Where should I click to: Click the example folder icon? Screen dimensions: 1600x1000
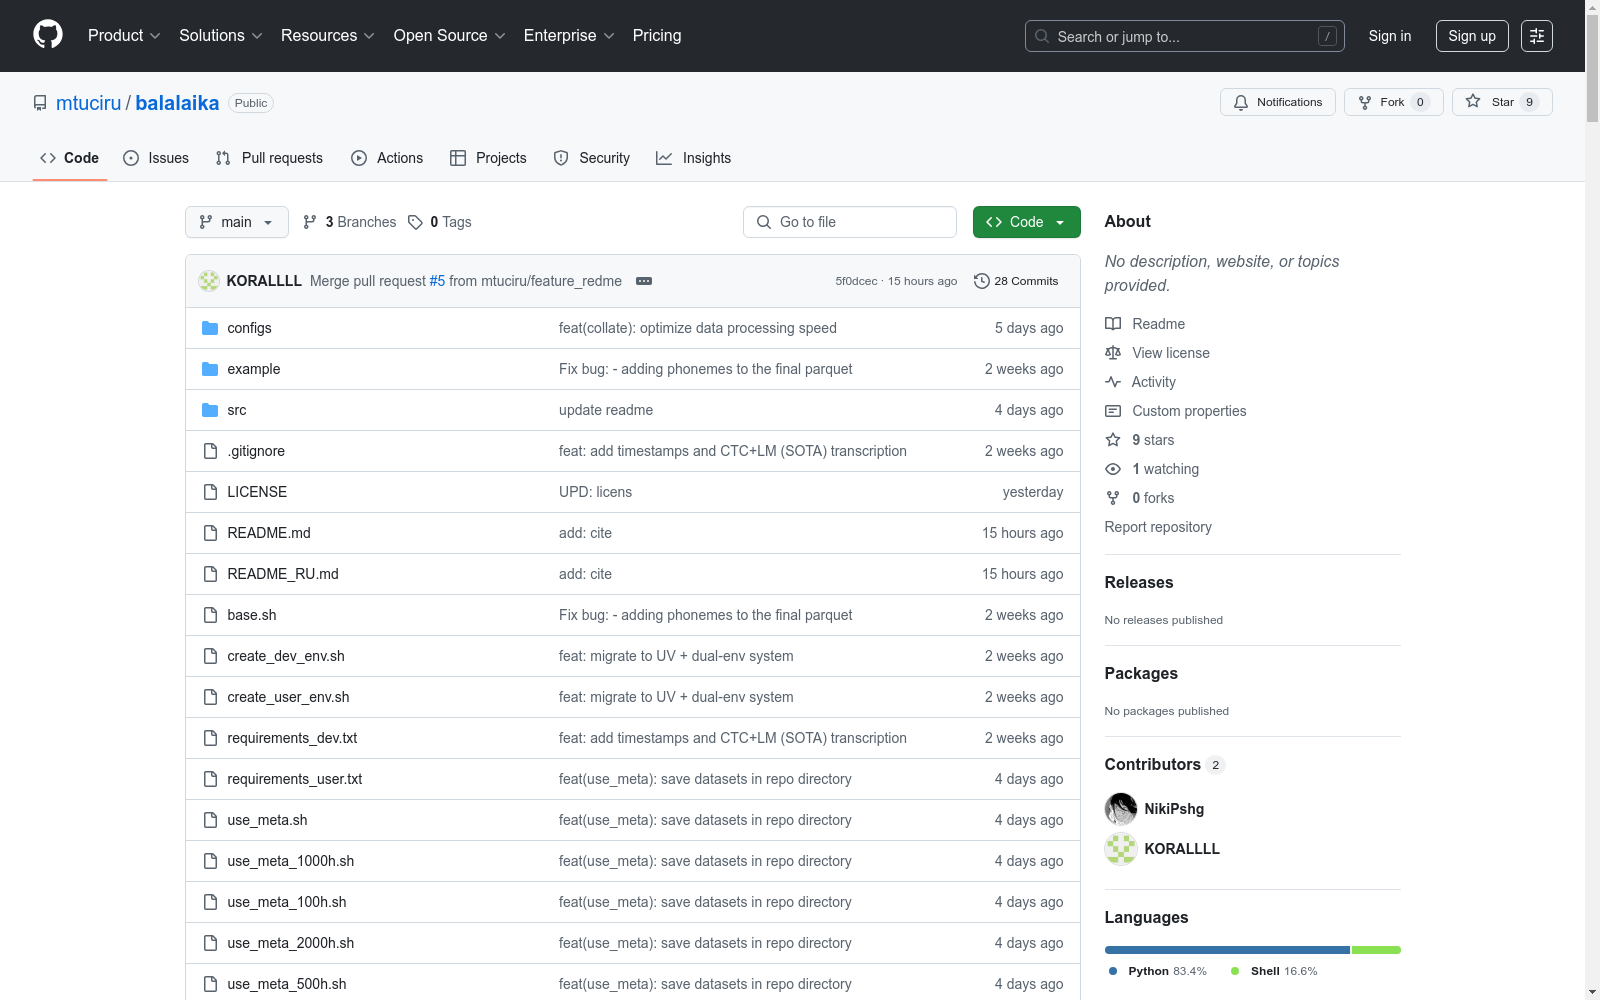(210, 369)
